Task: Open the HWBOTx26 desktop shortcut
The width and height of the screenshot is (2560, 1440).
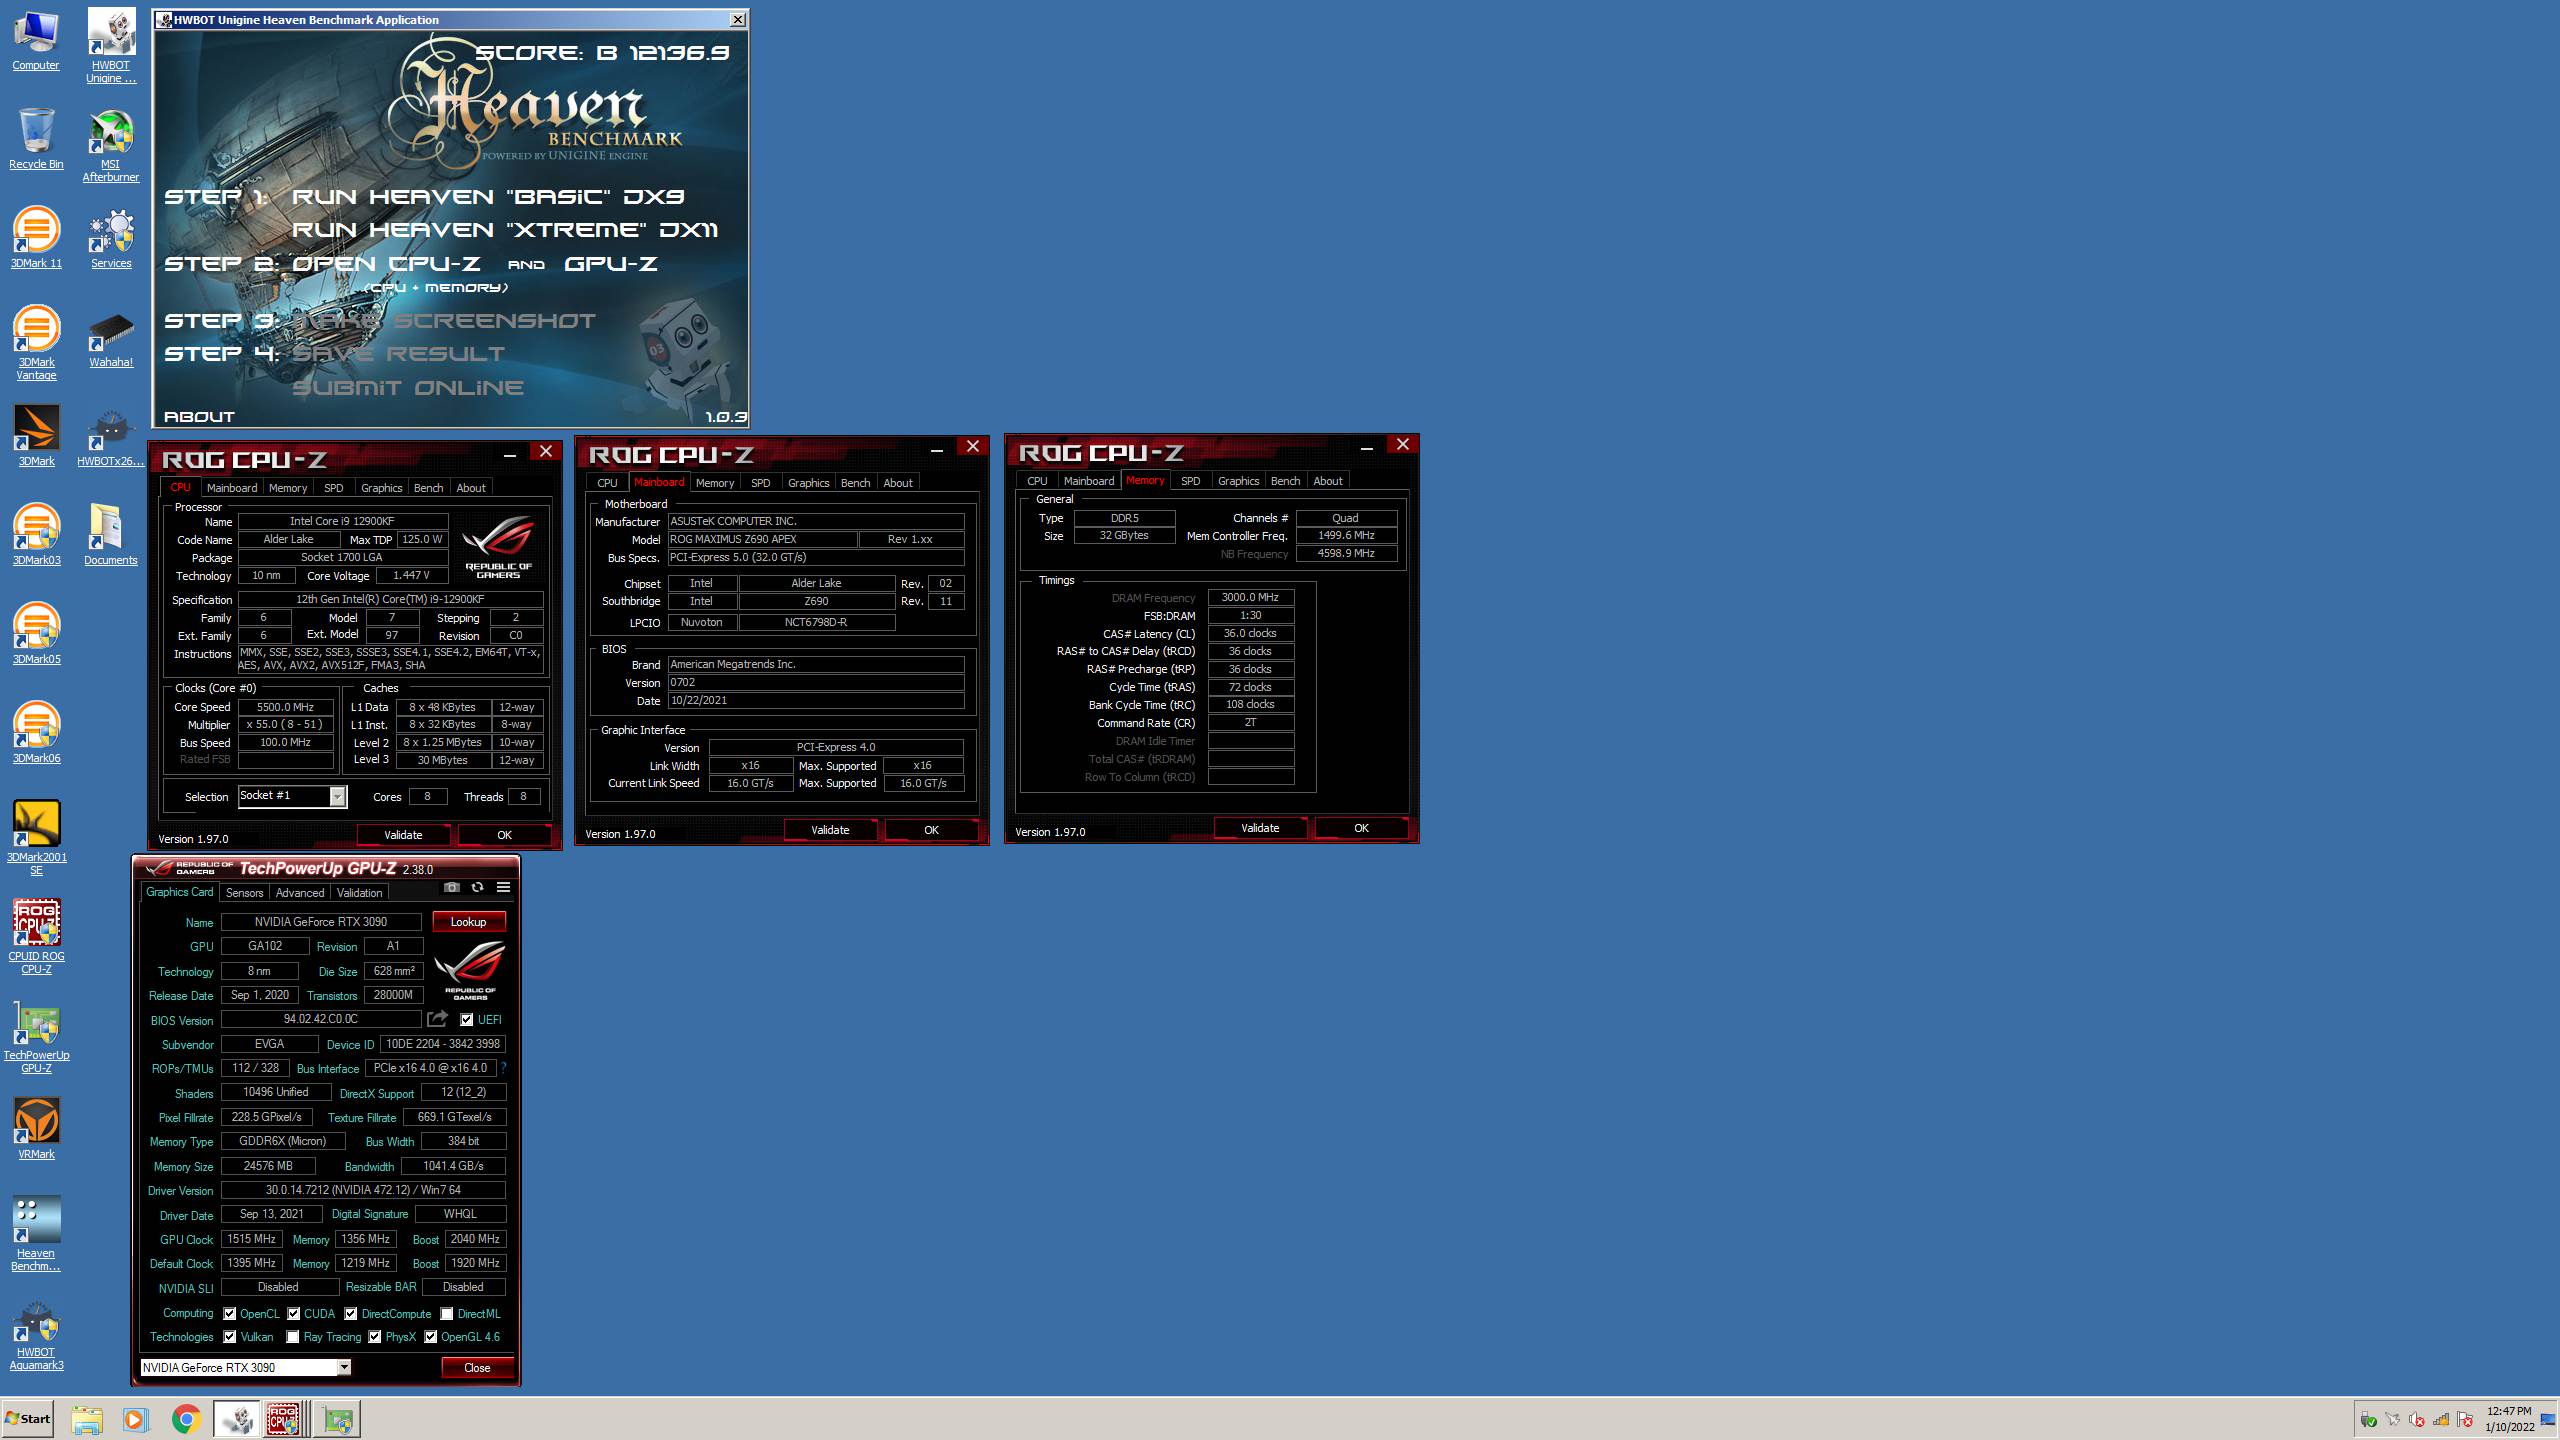Action: coord(111,436)
